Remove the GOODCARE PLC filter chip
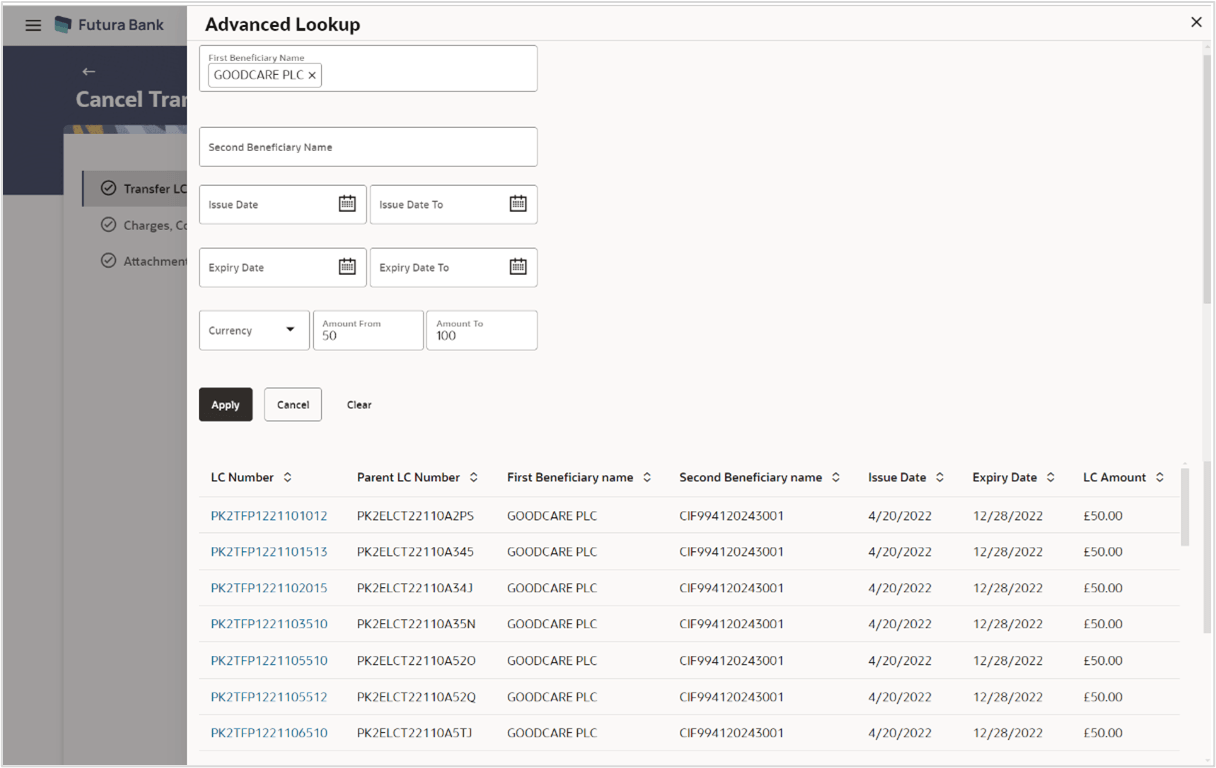The width and height of the screenshot is (1216, 768). point(312,75)
